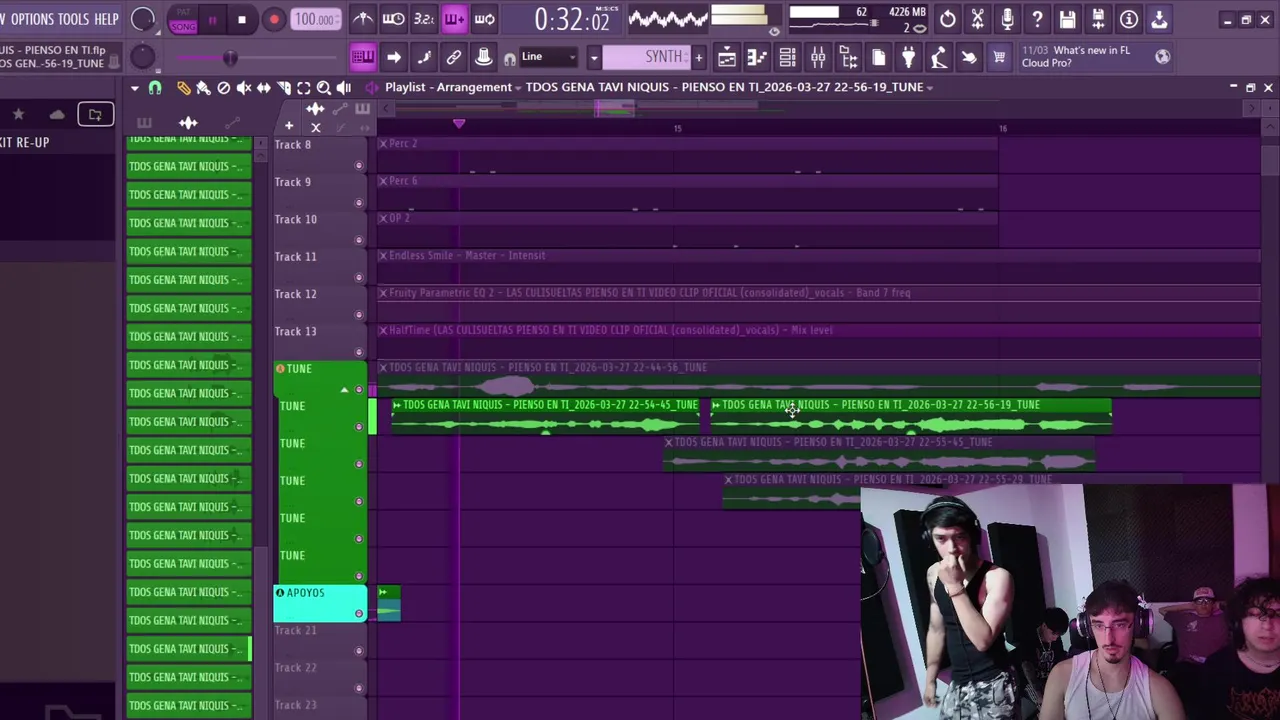The image size is (1280, 720).
Task: Toggle typing keyboard to piano
Action: tap(363, 57)
